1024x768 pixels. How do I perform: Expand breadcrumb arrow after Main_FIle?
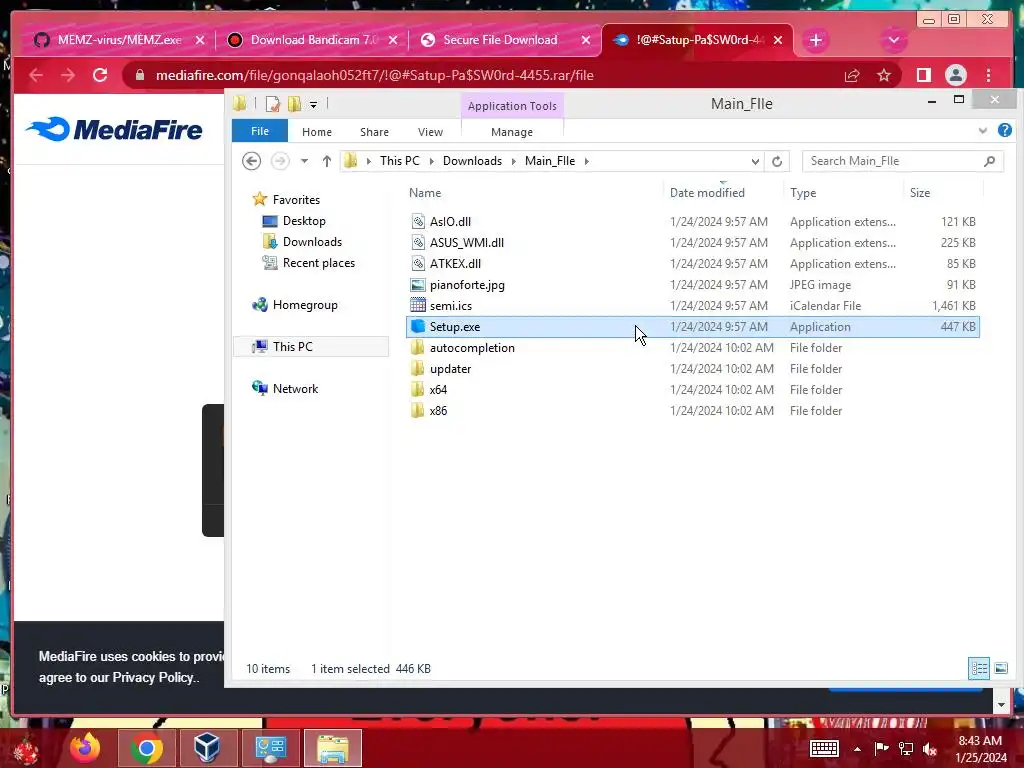click(586, 161)
